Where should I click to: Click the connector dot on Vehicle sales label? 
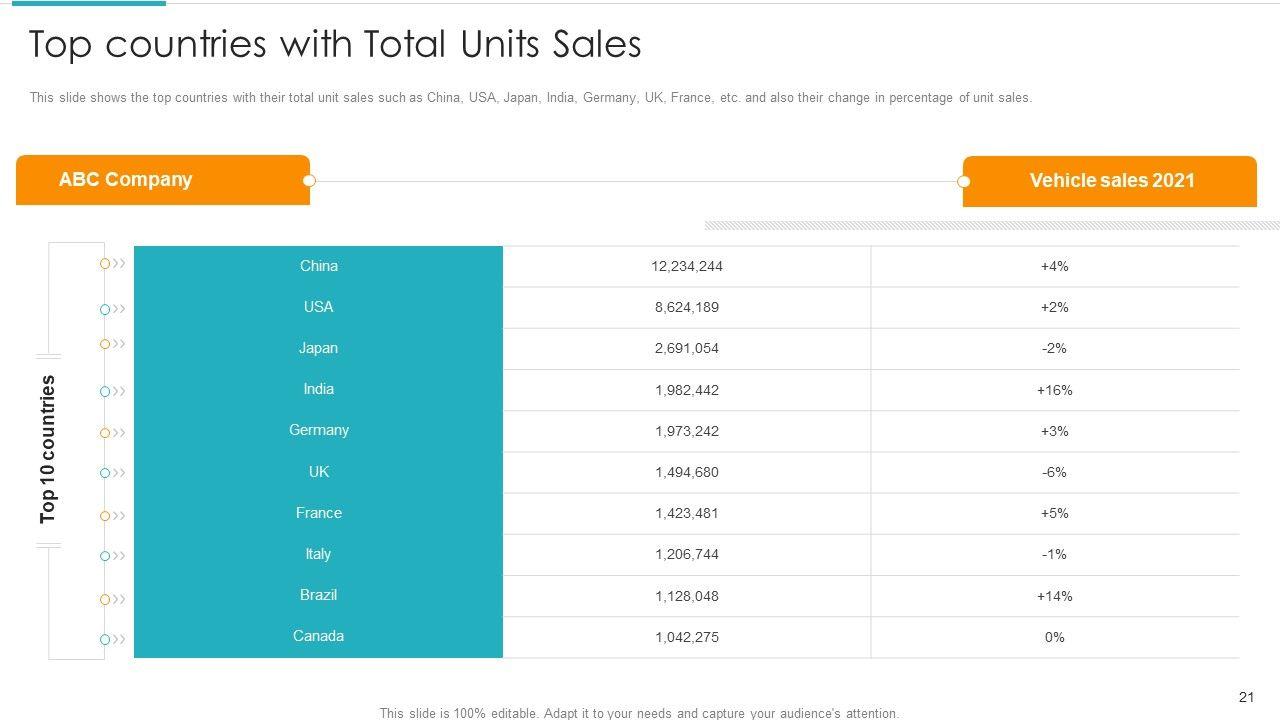[x=964, y=182]
